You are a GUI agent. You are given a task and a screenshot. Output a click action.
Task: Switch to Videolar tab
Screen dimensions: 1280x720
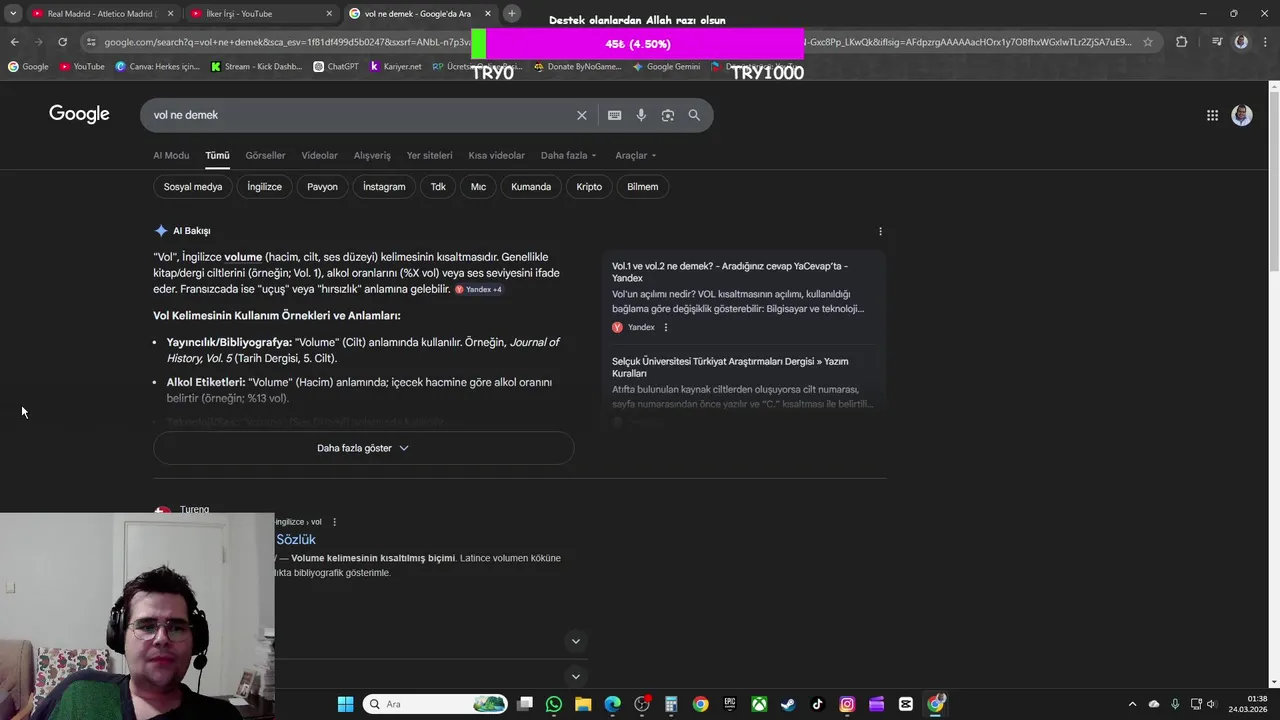pos(319,155)
